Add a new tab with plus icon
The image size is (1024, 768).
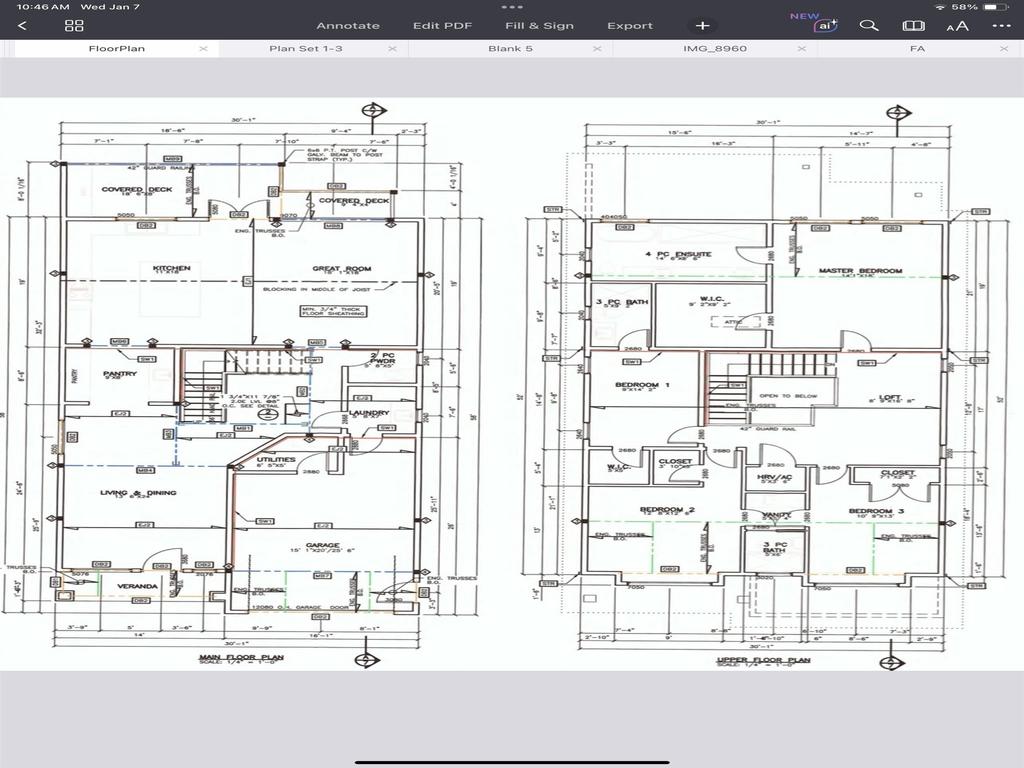click(x=703, y=25)
